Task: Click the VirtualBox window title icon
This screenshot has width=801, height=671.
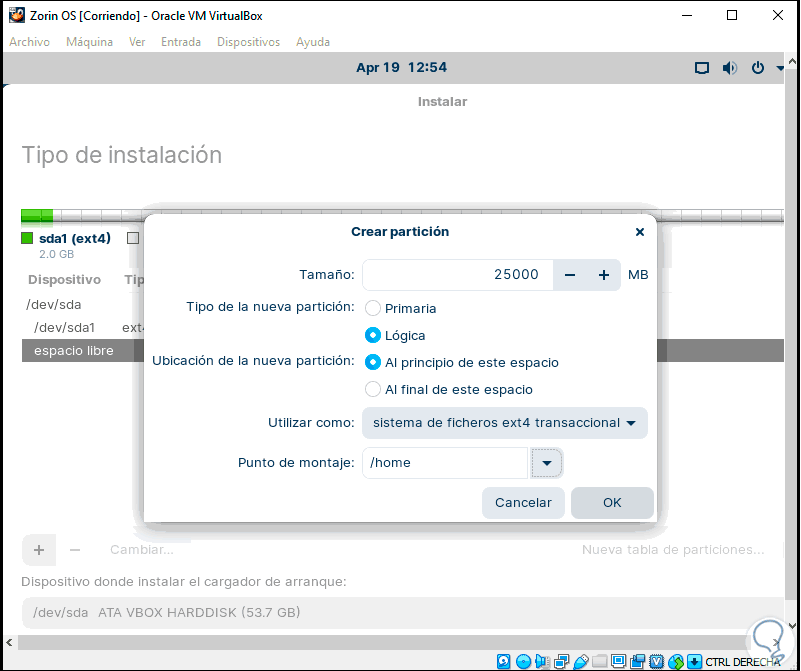Action: [x=17, y=15]
